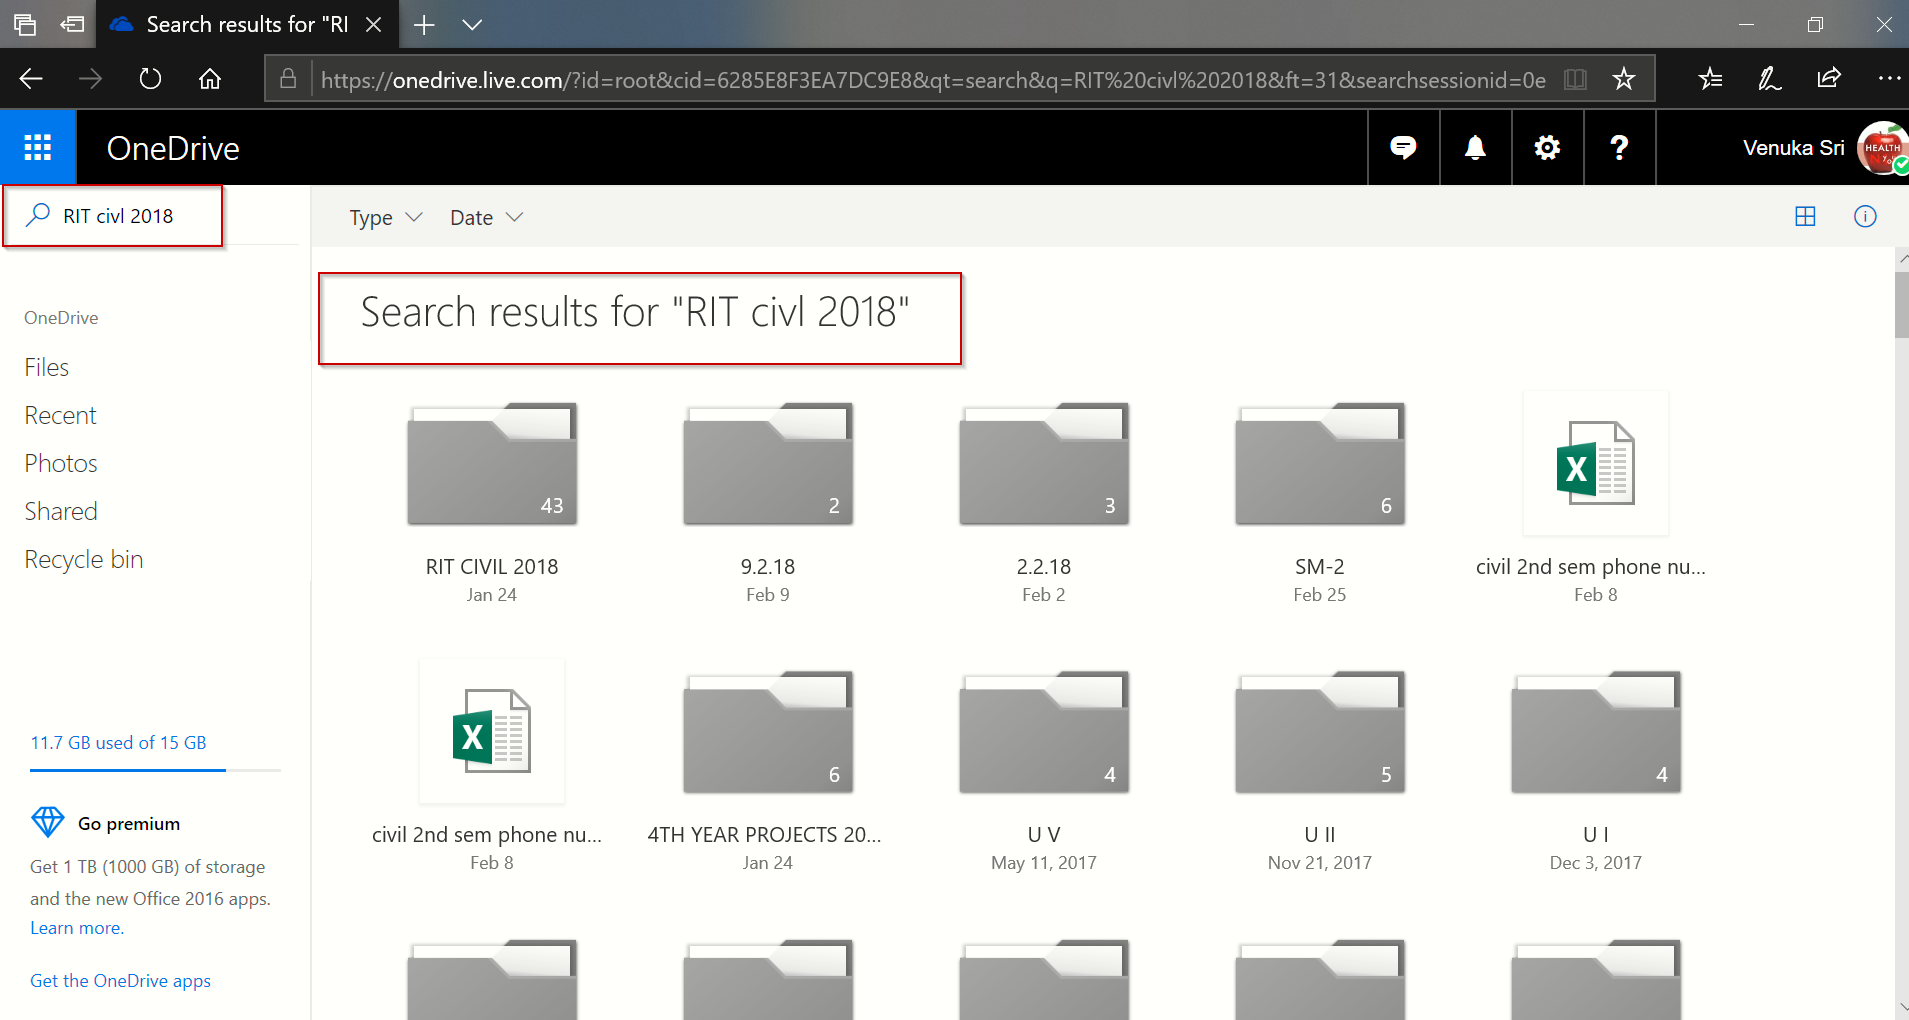Open Edge's more options menu

tap(1889, 78)
